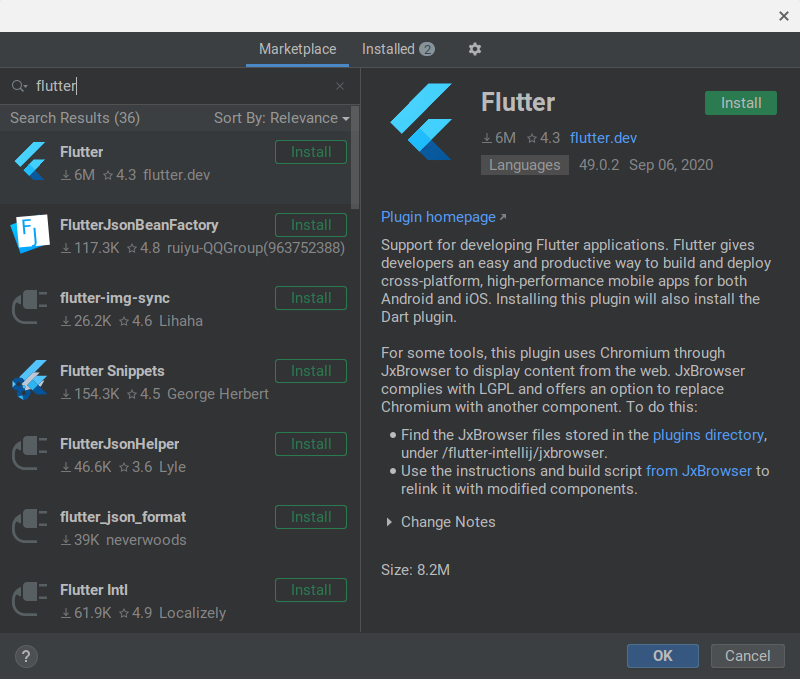Click the Sep 06, 2020 date
Screen dimensions: 800x679
coord(671,165)
